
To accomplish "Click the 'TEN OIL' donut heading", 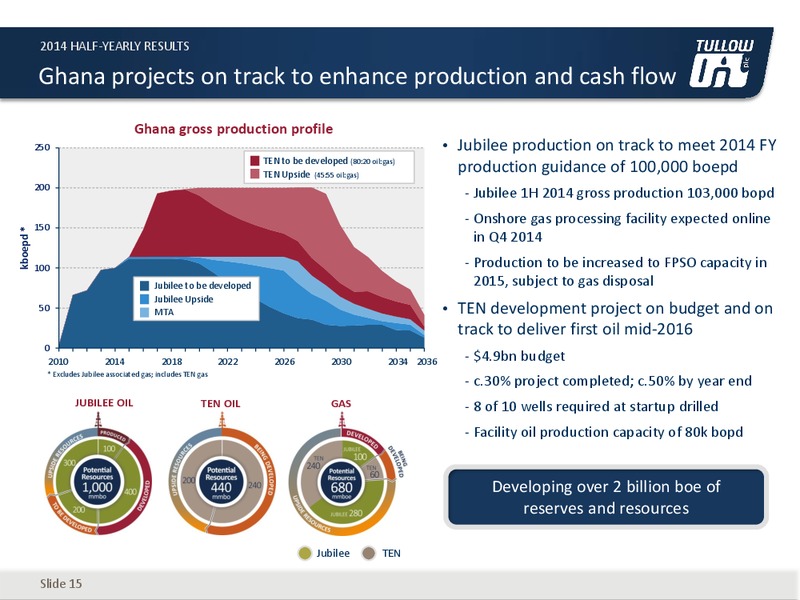I will (220, 404).
